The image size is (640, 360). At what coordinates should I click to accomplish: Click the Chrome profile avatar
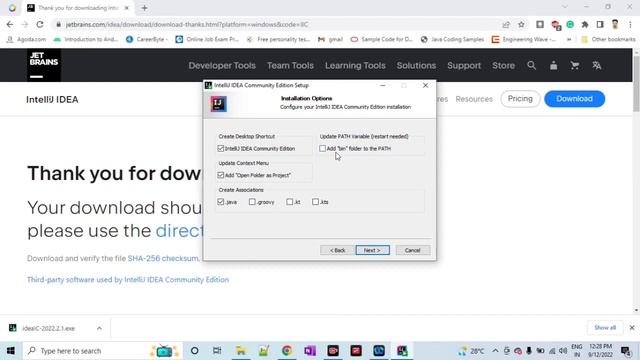tap(615, 24)
